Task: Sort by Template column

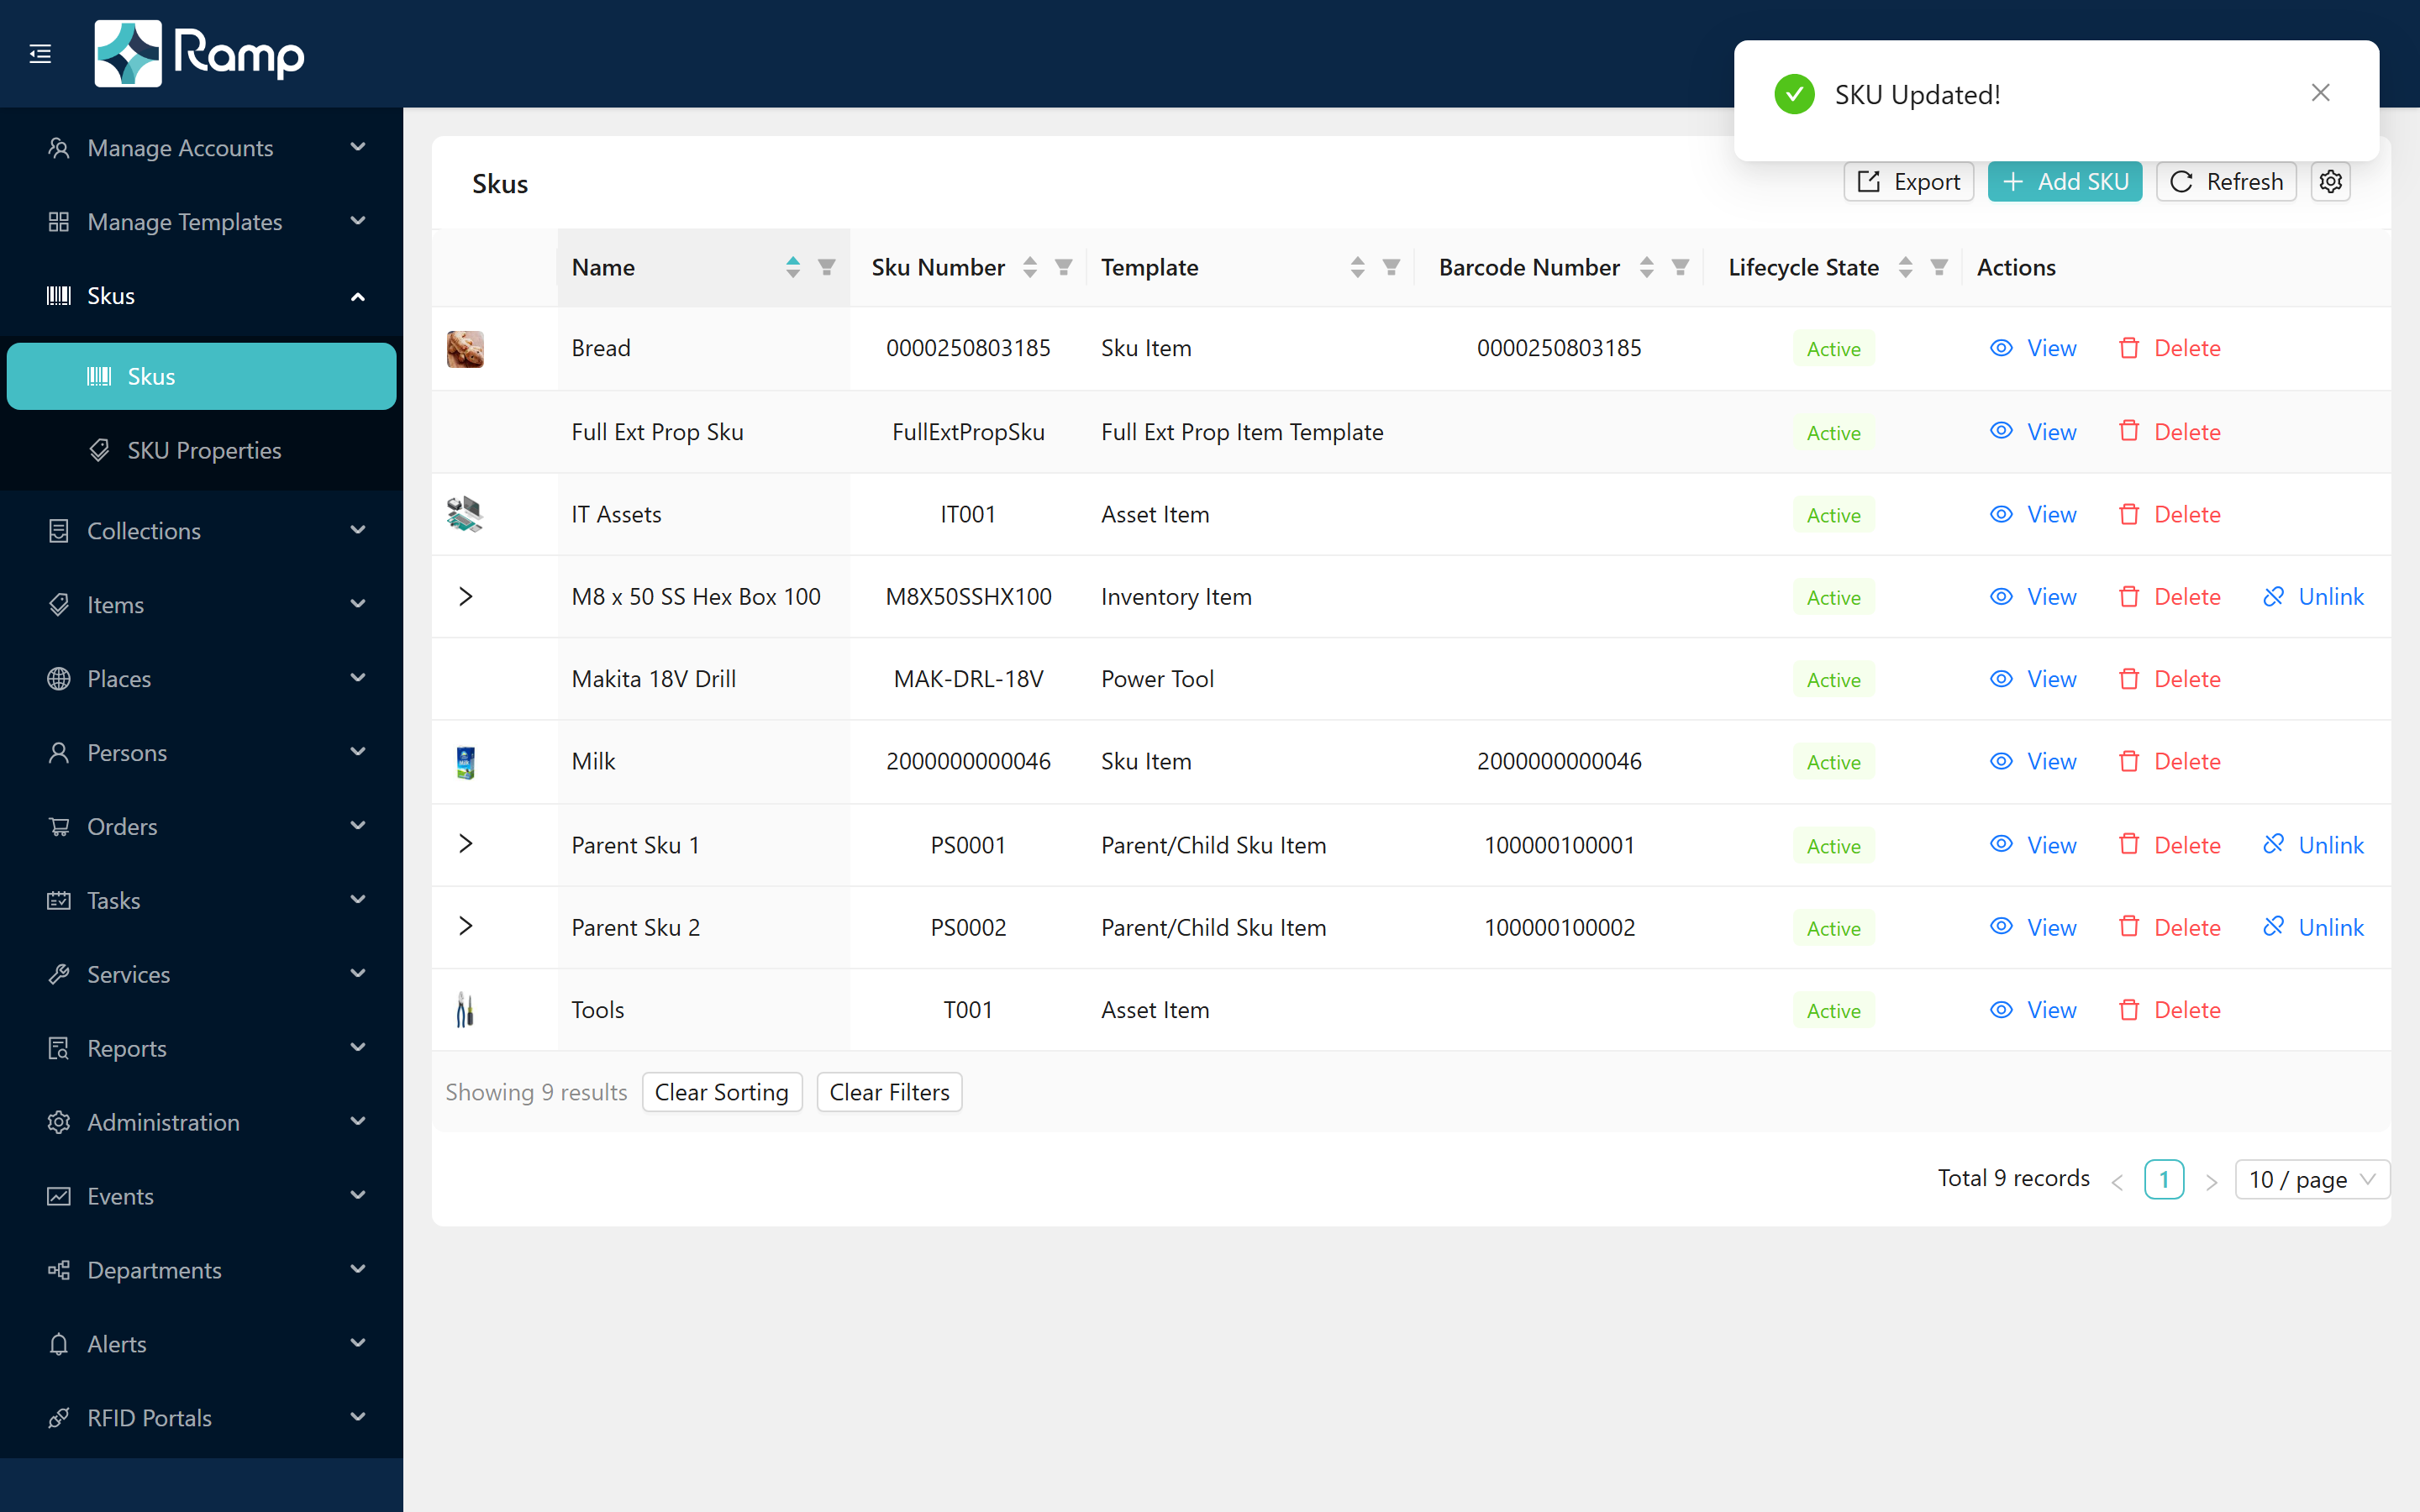Action: click(x=1357, y=267)
